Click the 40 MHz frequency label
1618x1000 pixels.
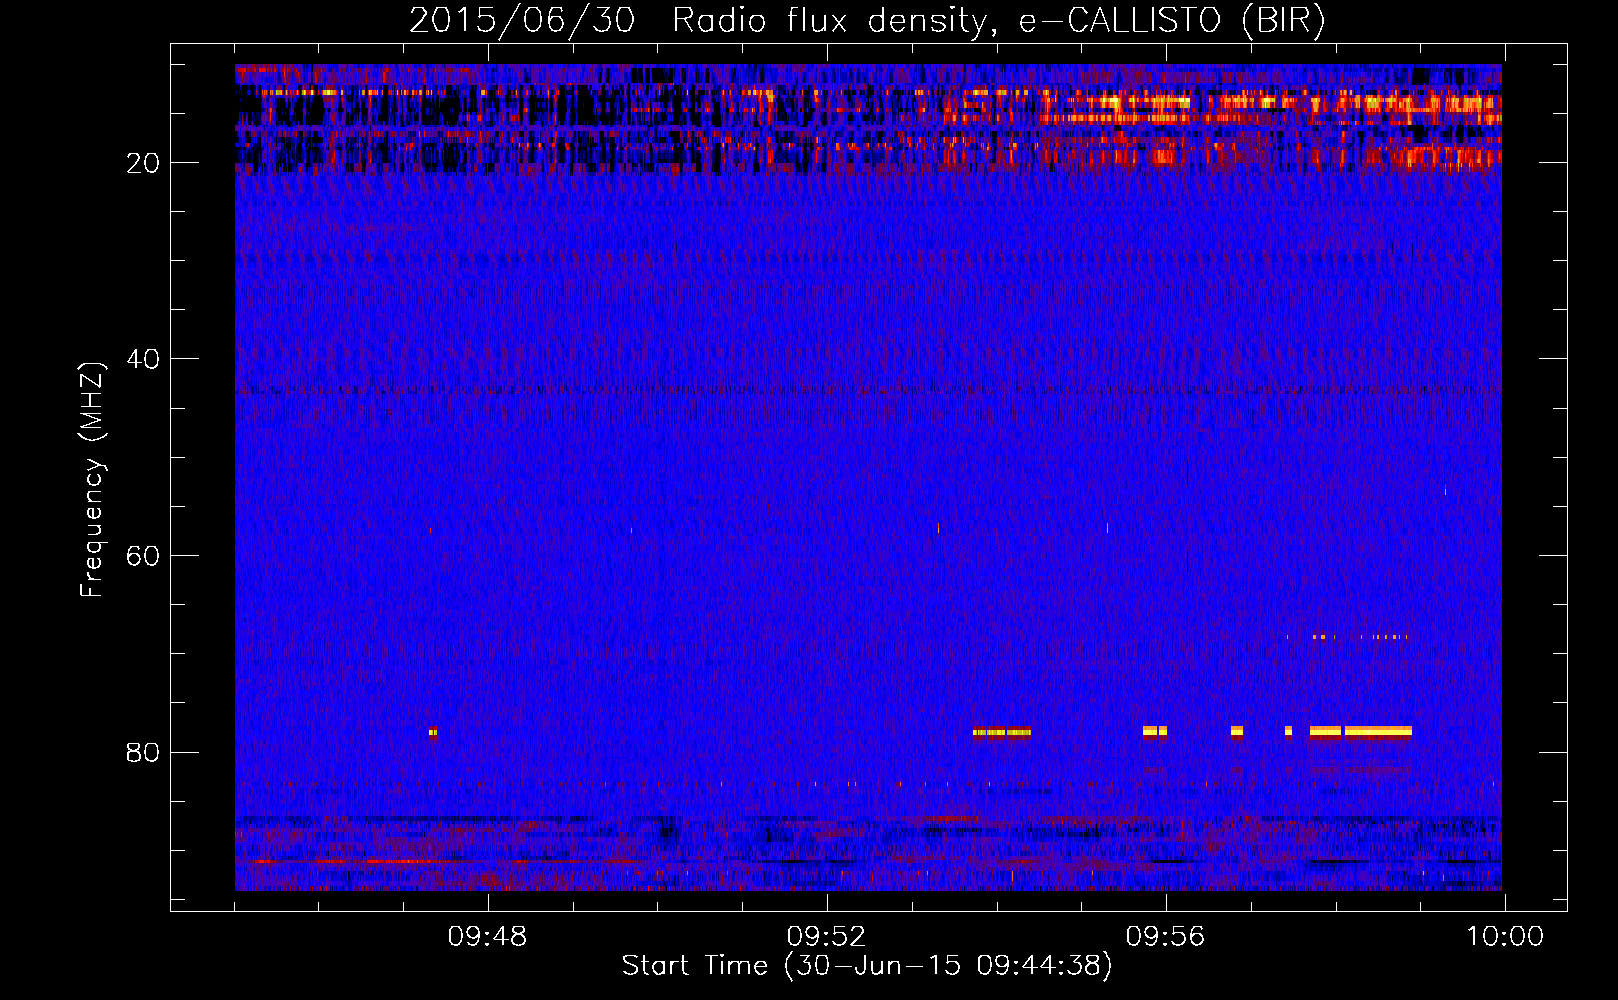pyautogui.click(x=143, y=359)
